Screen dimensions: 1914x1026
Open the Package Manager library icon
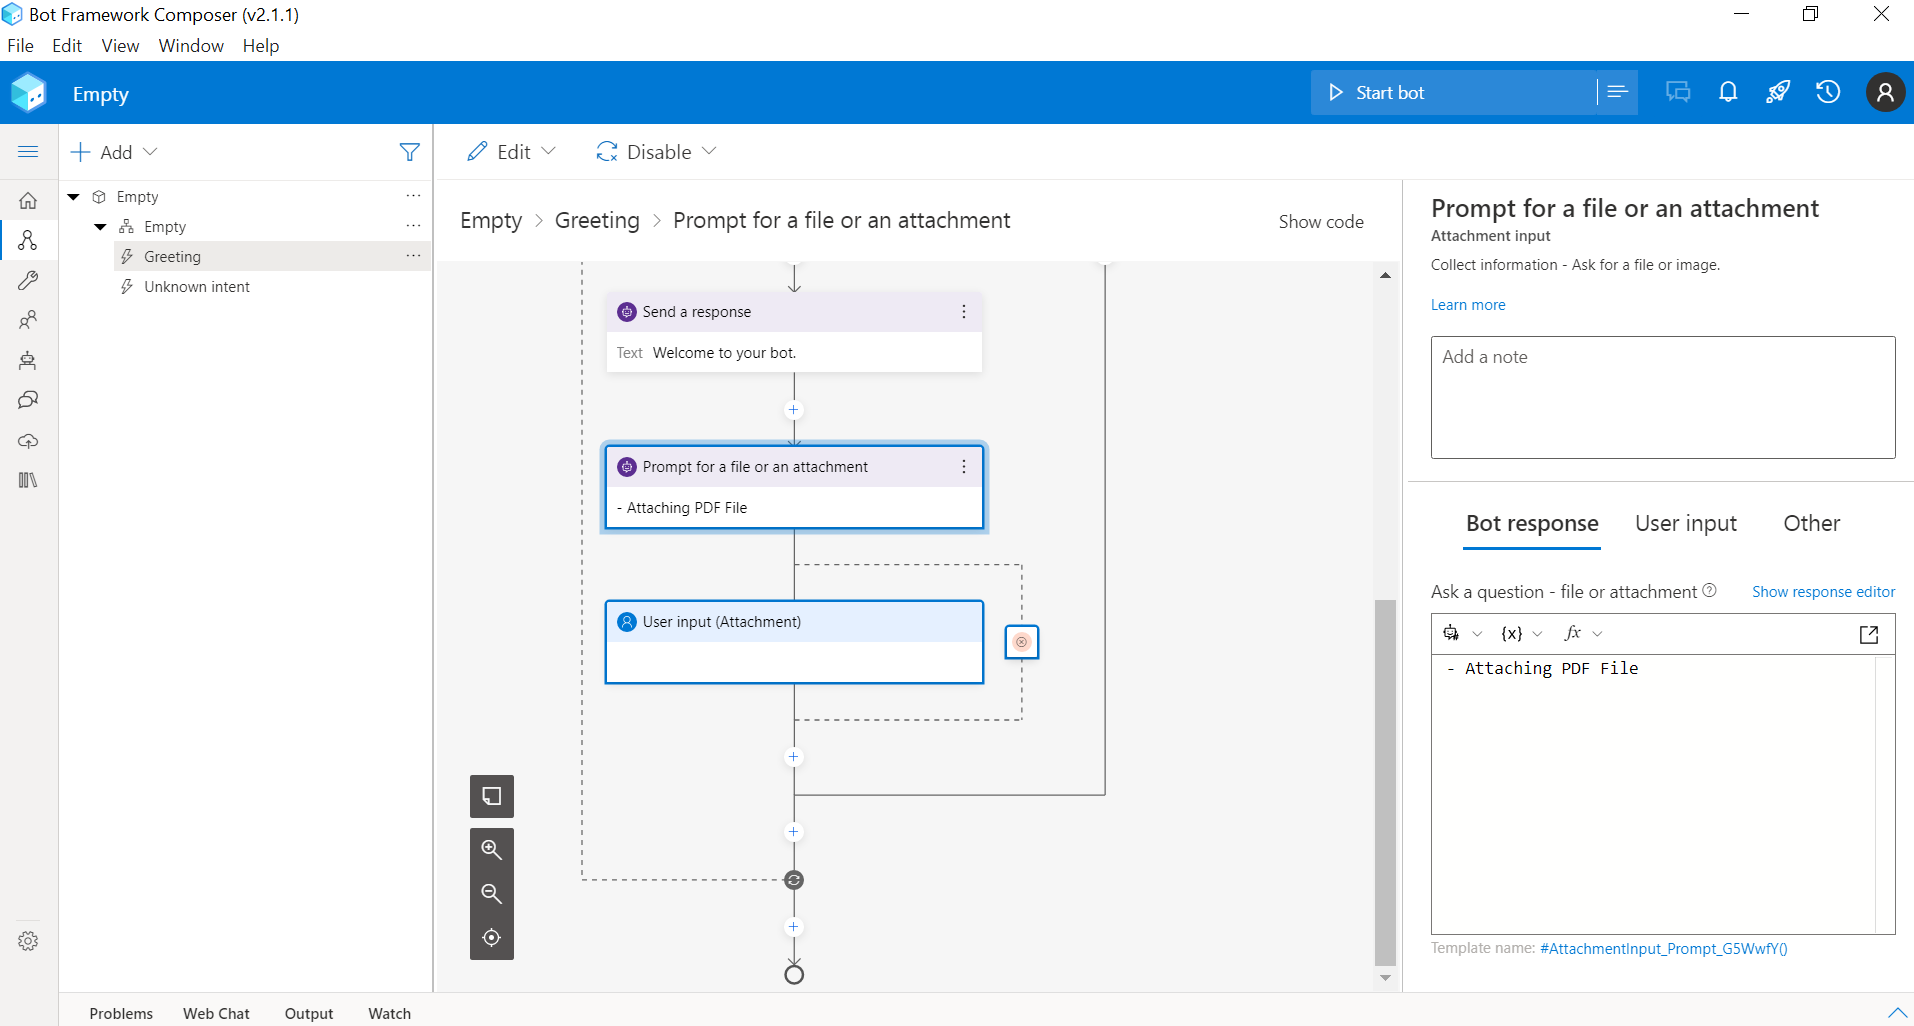(29, 480)
